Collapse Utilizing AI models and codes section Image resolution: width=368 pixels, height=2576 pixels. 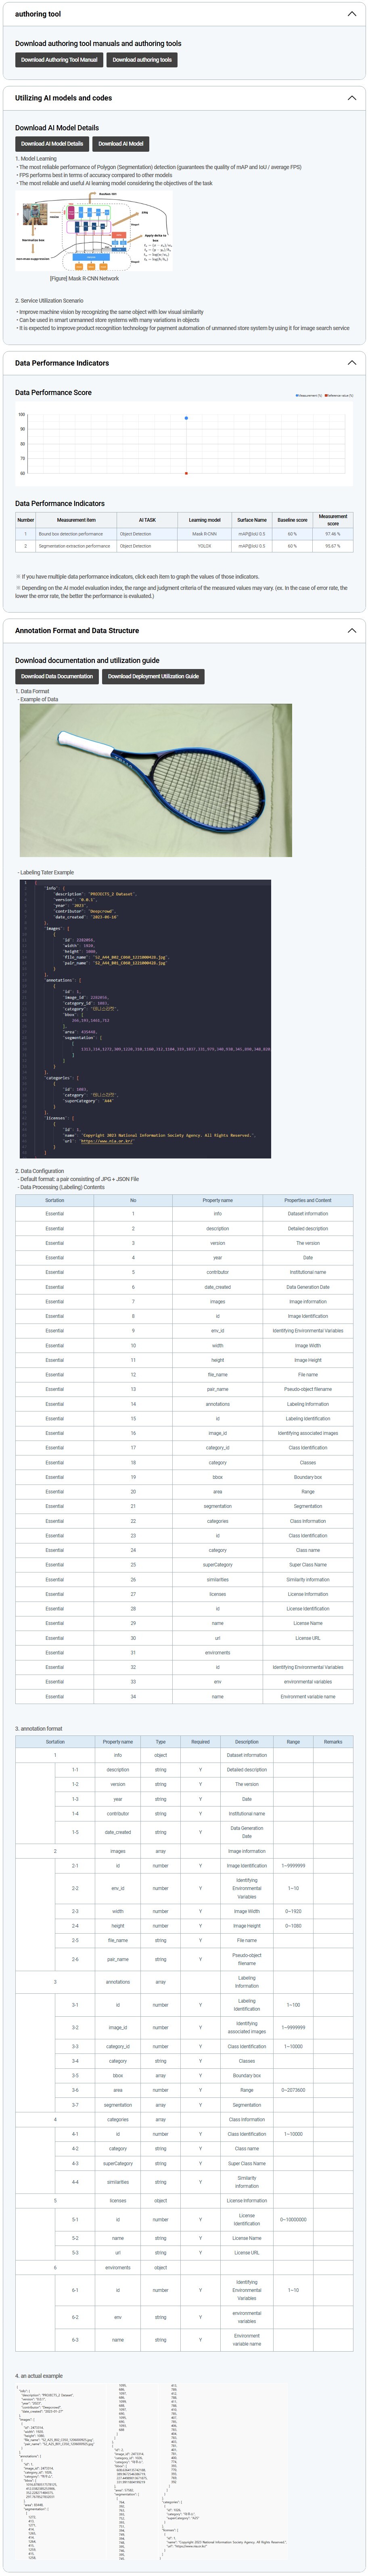tap(351, 98)
